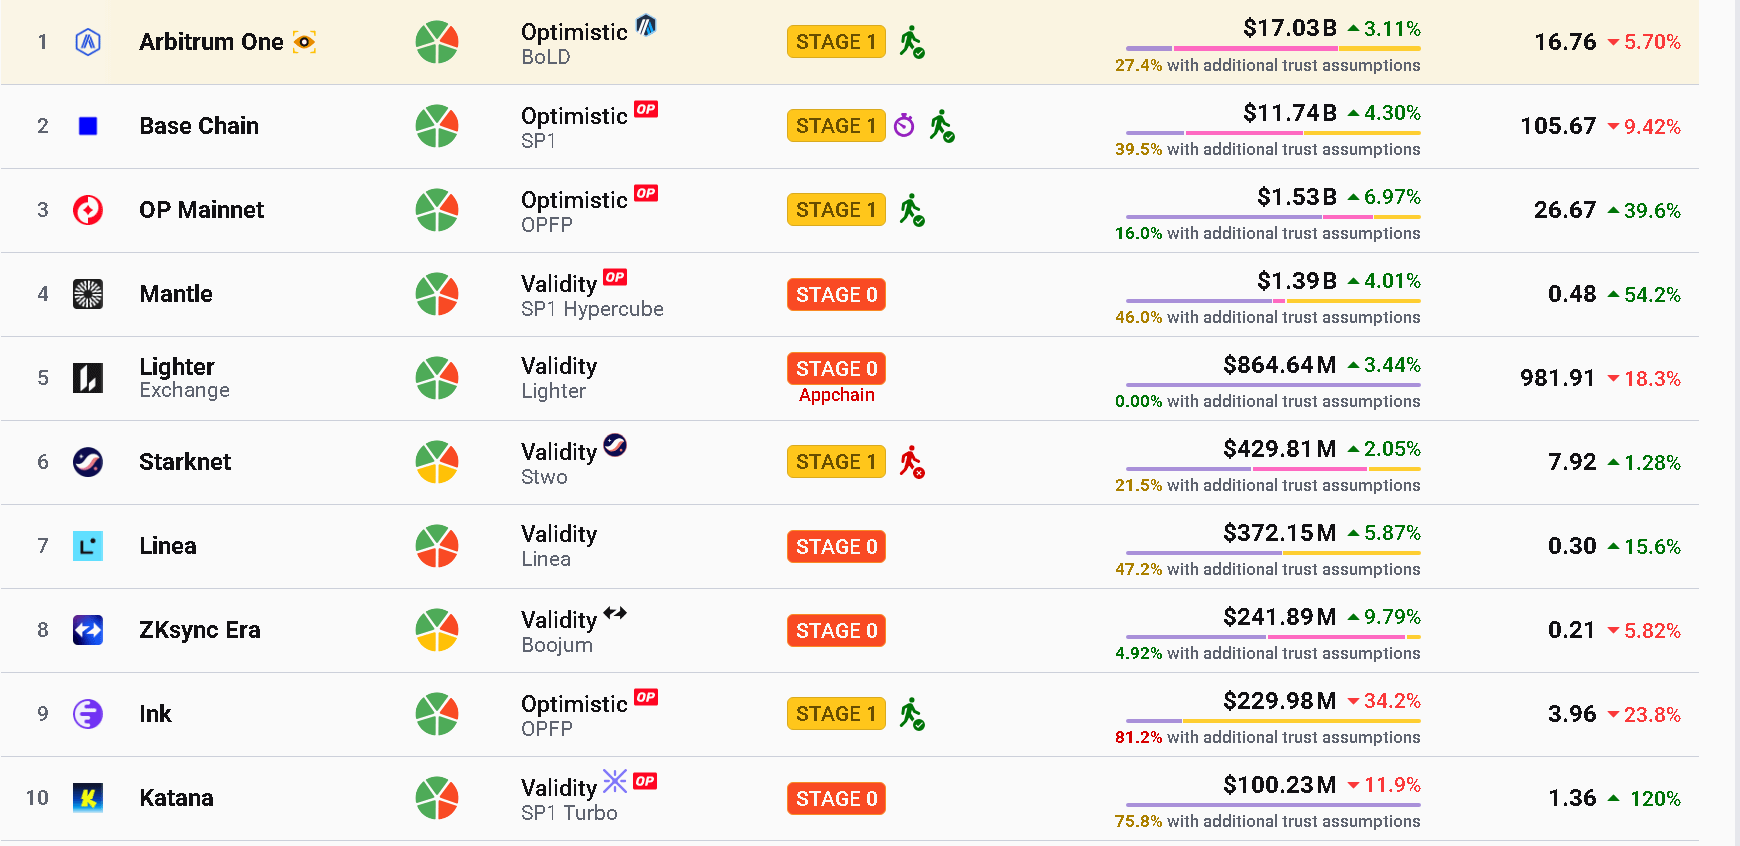
Task: Open the Lighter Exchange project link
Action: pos(185,378)
